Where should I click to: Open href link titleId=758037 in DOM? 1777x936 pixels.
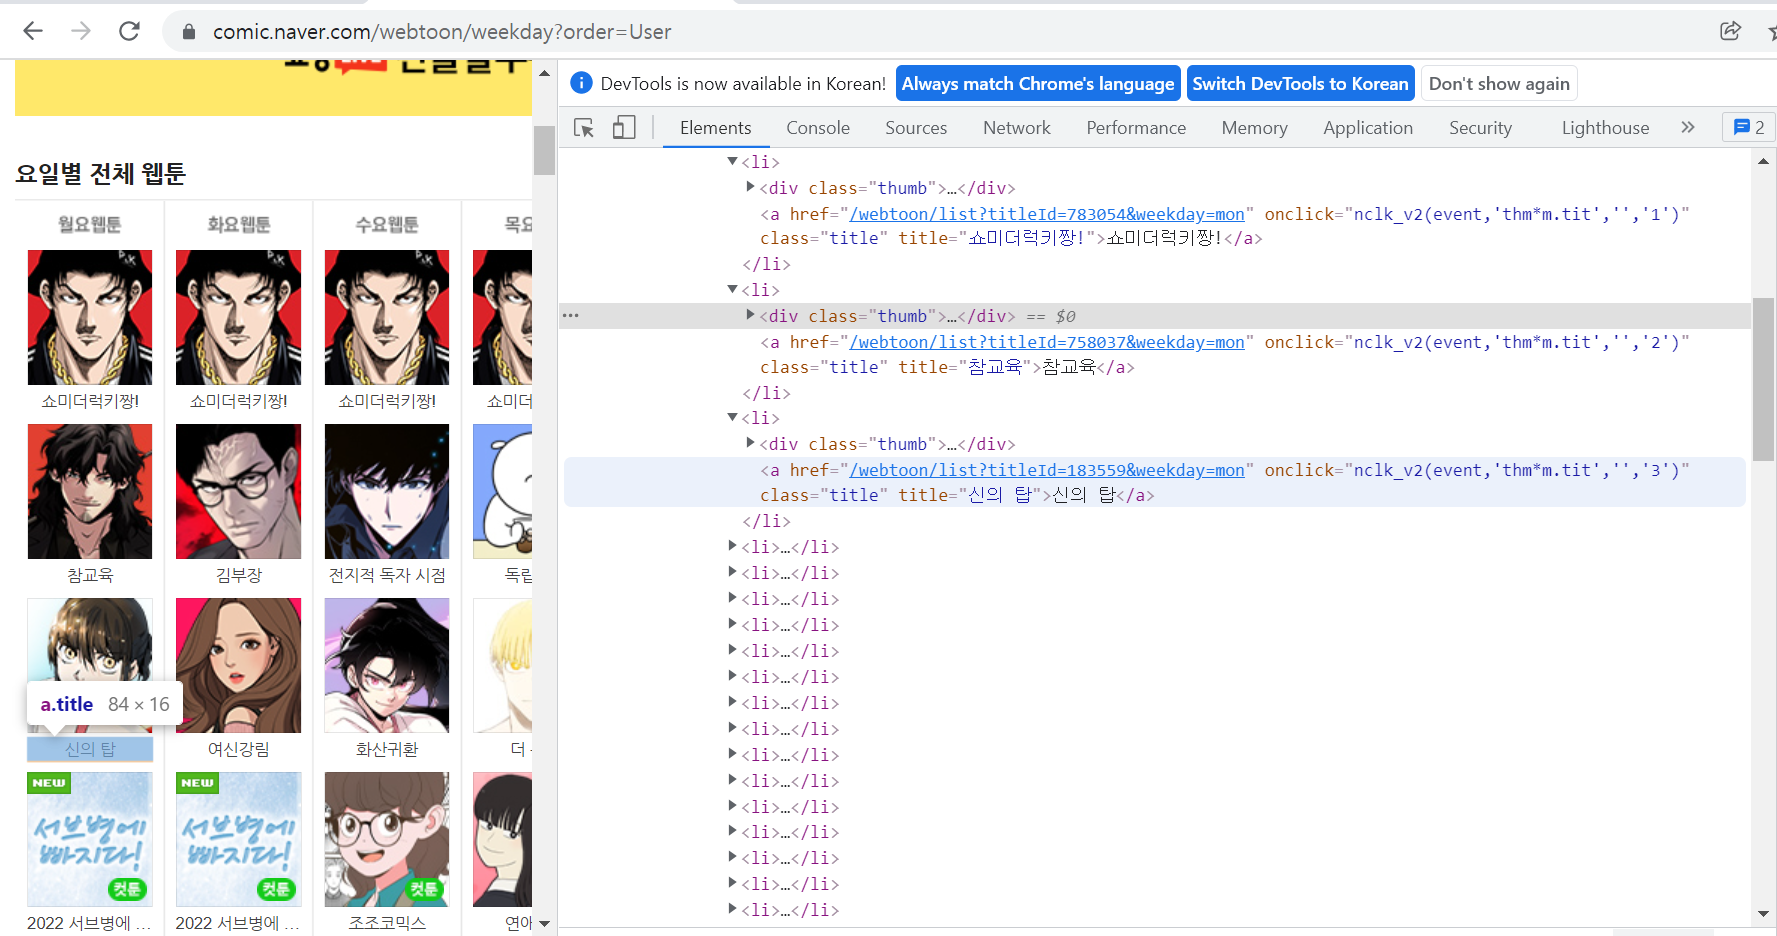tap(1047, 342)
